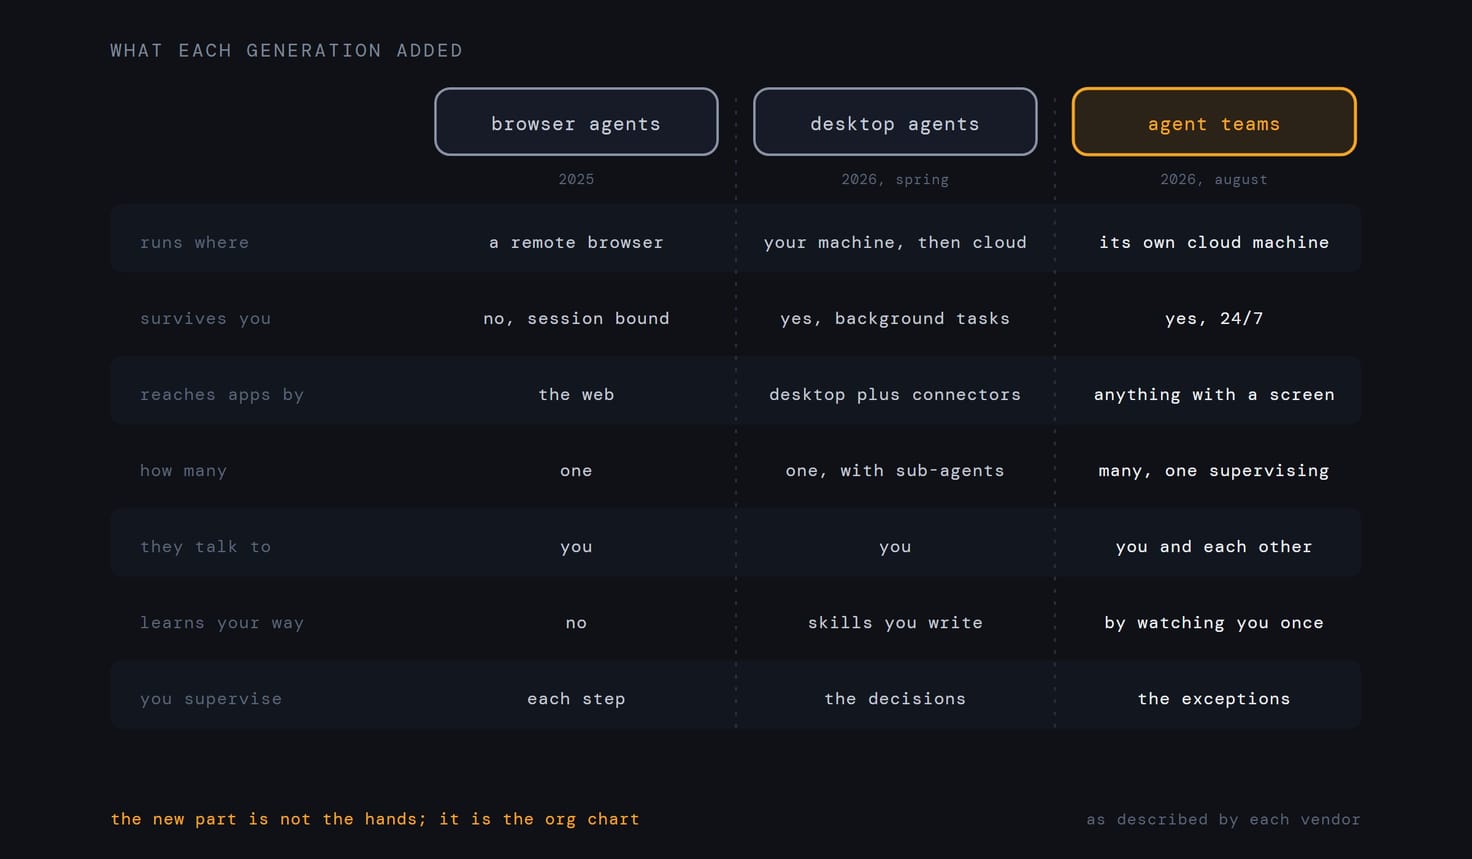The height and width of the screenshot is (859, 1472).
Task: Select the browser agents header box
Action: [576, 122]
